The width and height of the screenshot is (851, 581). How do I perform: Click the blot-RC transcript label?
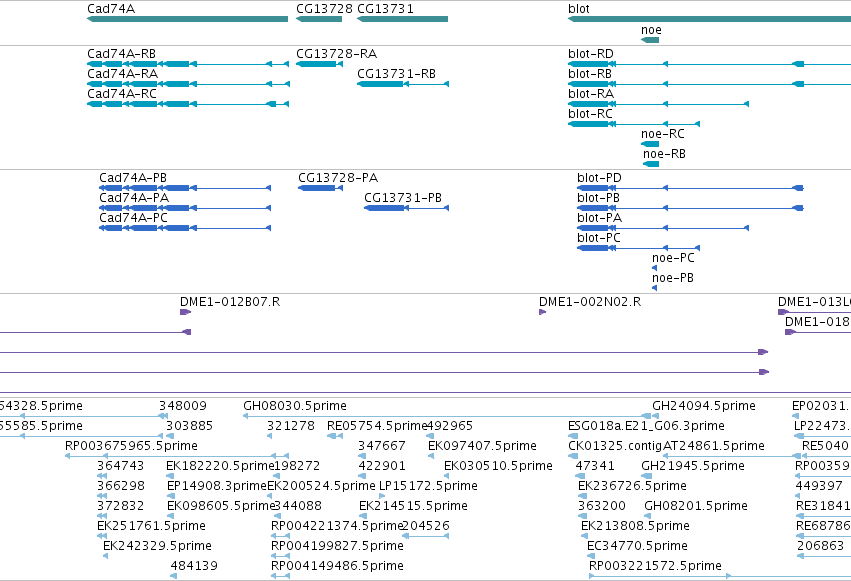pos(590,114)
